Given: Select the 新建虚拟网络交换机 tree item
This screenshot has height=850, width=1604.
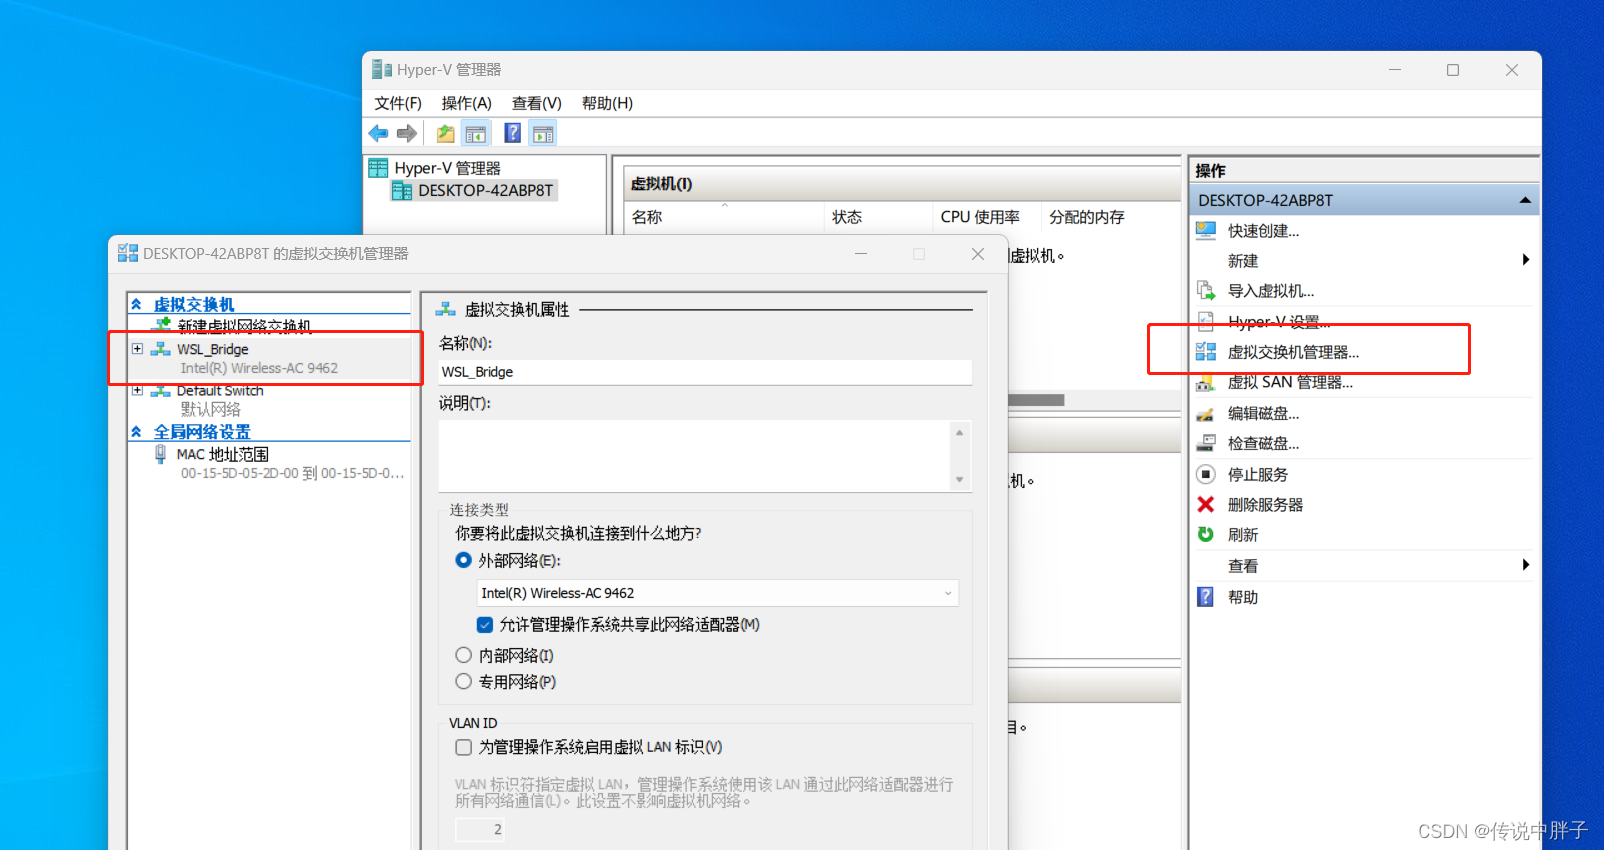Looking at the screenshot, I should tap(244, 326).
